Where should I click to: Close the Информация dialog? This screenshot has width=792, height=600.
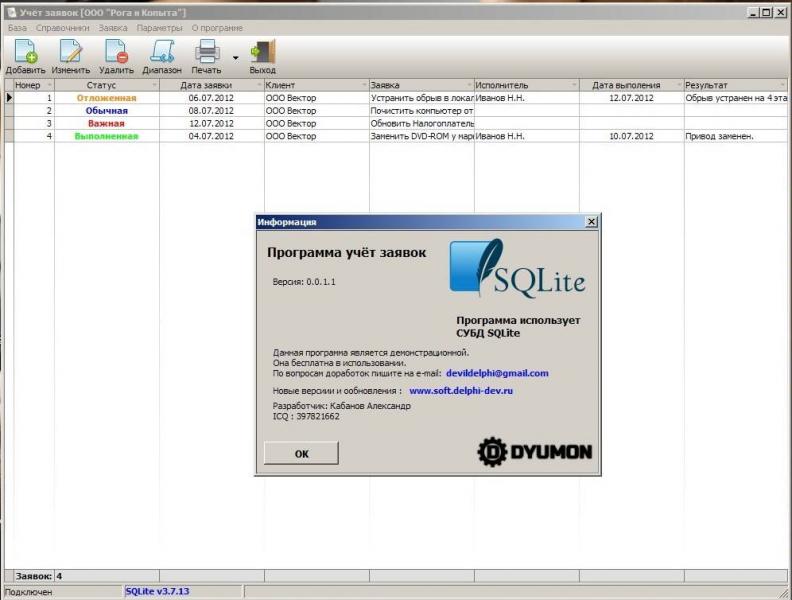click(591, 221)
